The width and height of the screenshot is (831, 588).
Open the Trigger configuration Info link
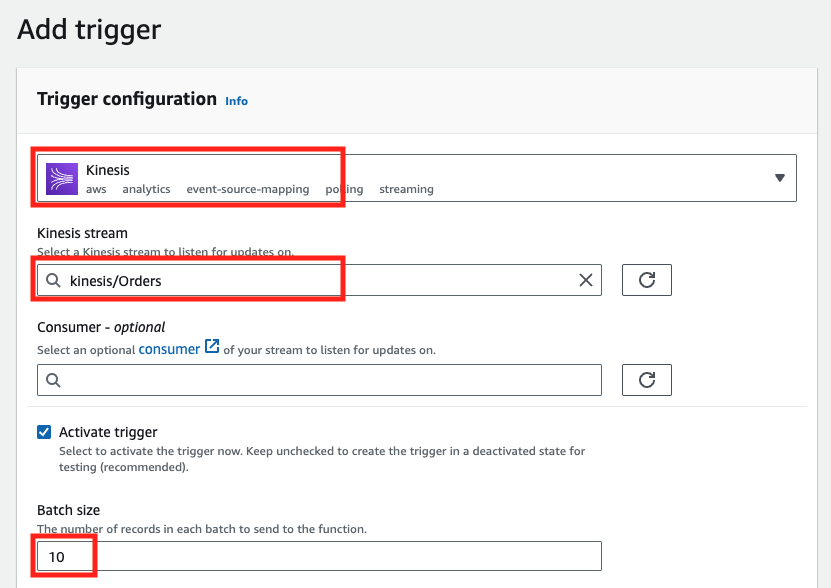point(236,101)
